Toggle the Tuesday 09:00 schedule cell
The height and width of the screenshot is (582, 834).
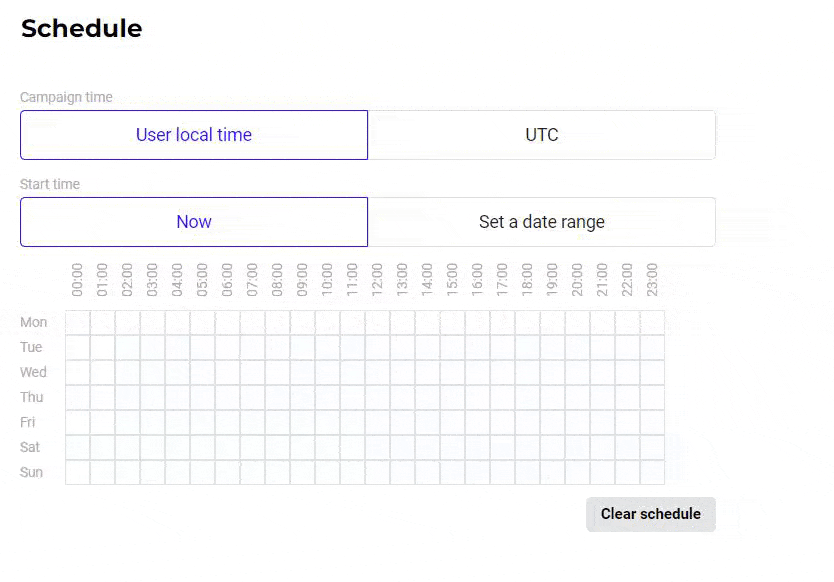303,348
